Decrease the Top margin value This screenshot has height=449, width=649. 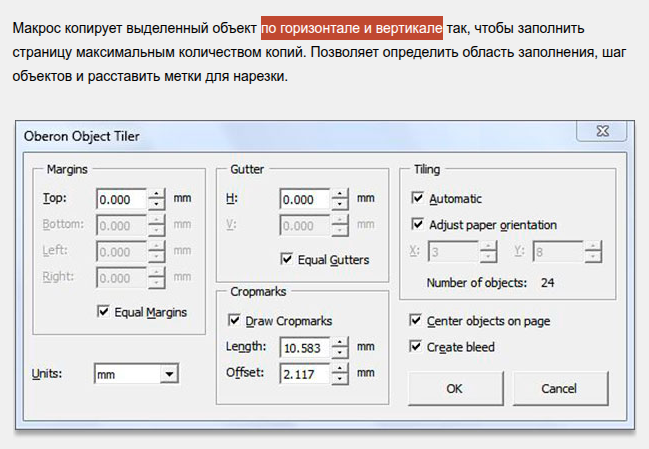[156, 204]
